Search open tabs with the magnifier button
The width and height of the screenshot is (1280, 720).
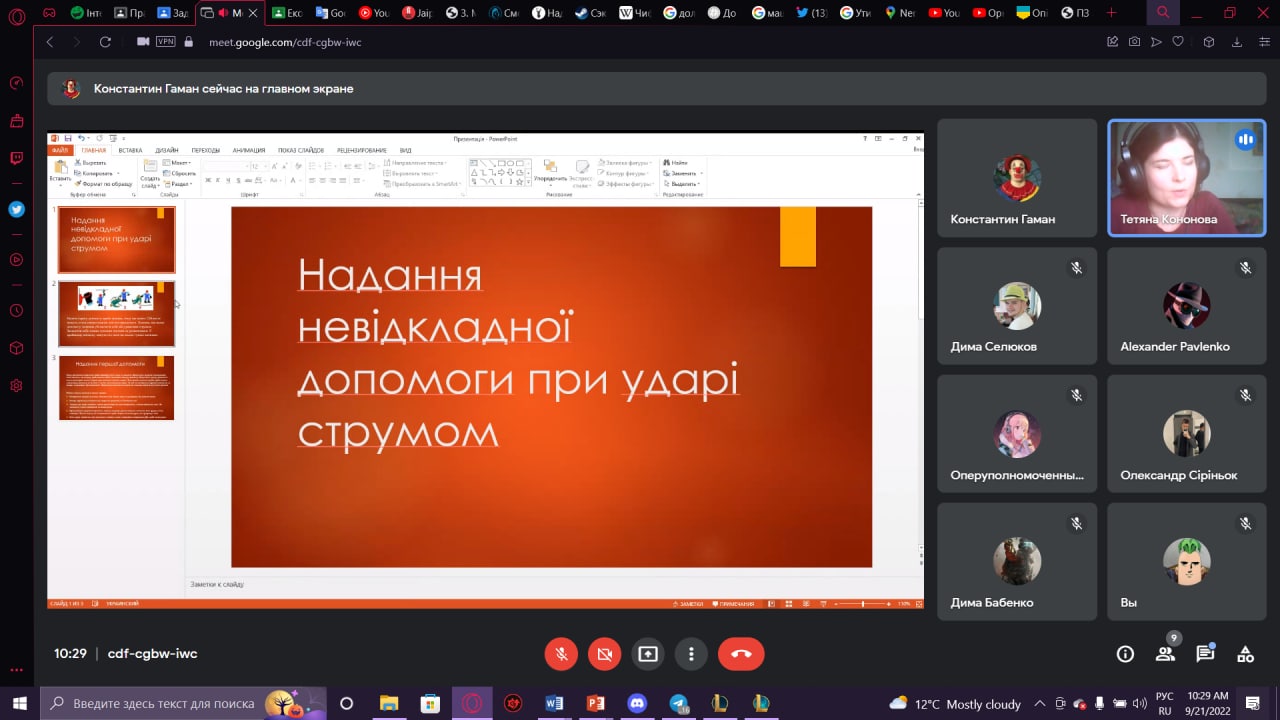pos(1162,13)
